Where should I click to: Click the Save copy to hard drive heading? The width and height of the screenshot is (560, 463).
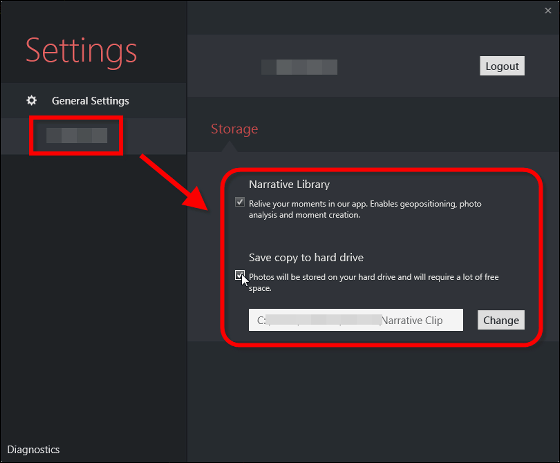(x=306, y=258)
